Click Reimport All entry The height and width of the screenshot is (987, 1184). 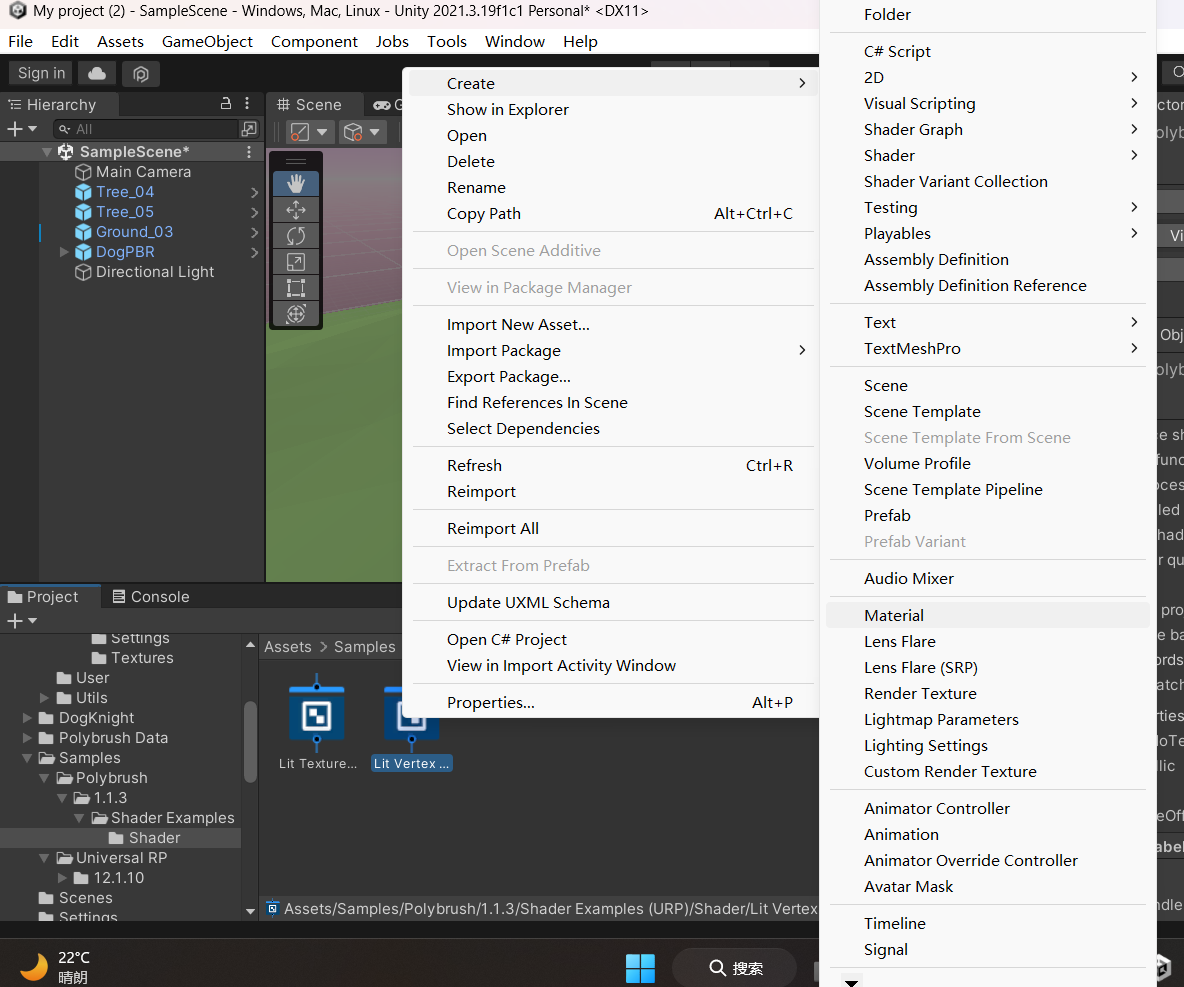pyautogui.click(x=613, y=529)
